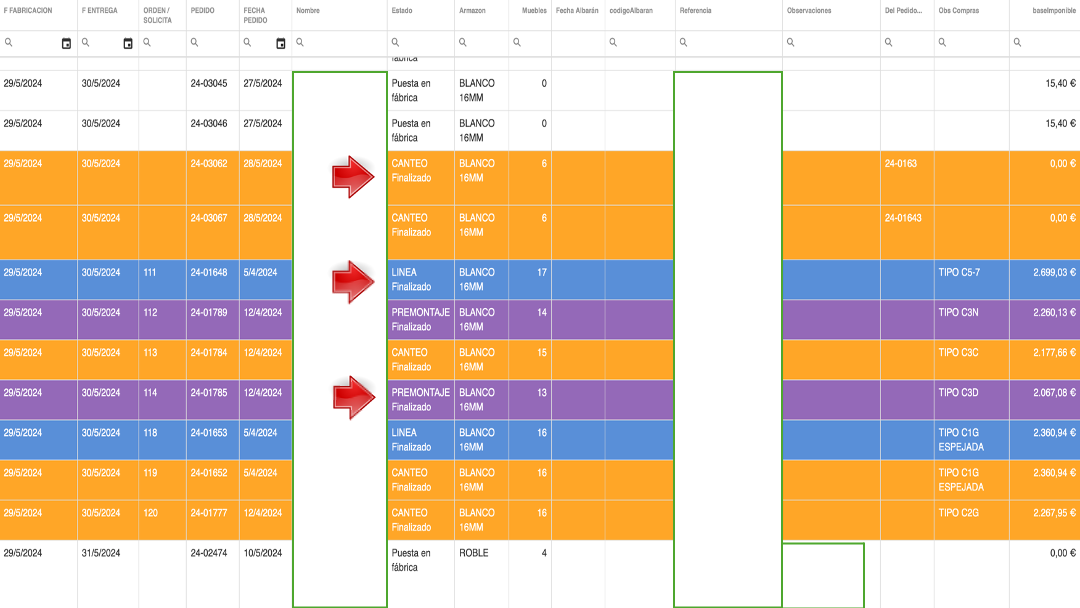This screenshot has height=608, width=1080.
Task: Click the search icon in baseImponible filter
Action: pyautogui.click(x=1017, y=43)
